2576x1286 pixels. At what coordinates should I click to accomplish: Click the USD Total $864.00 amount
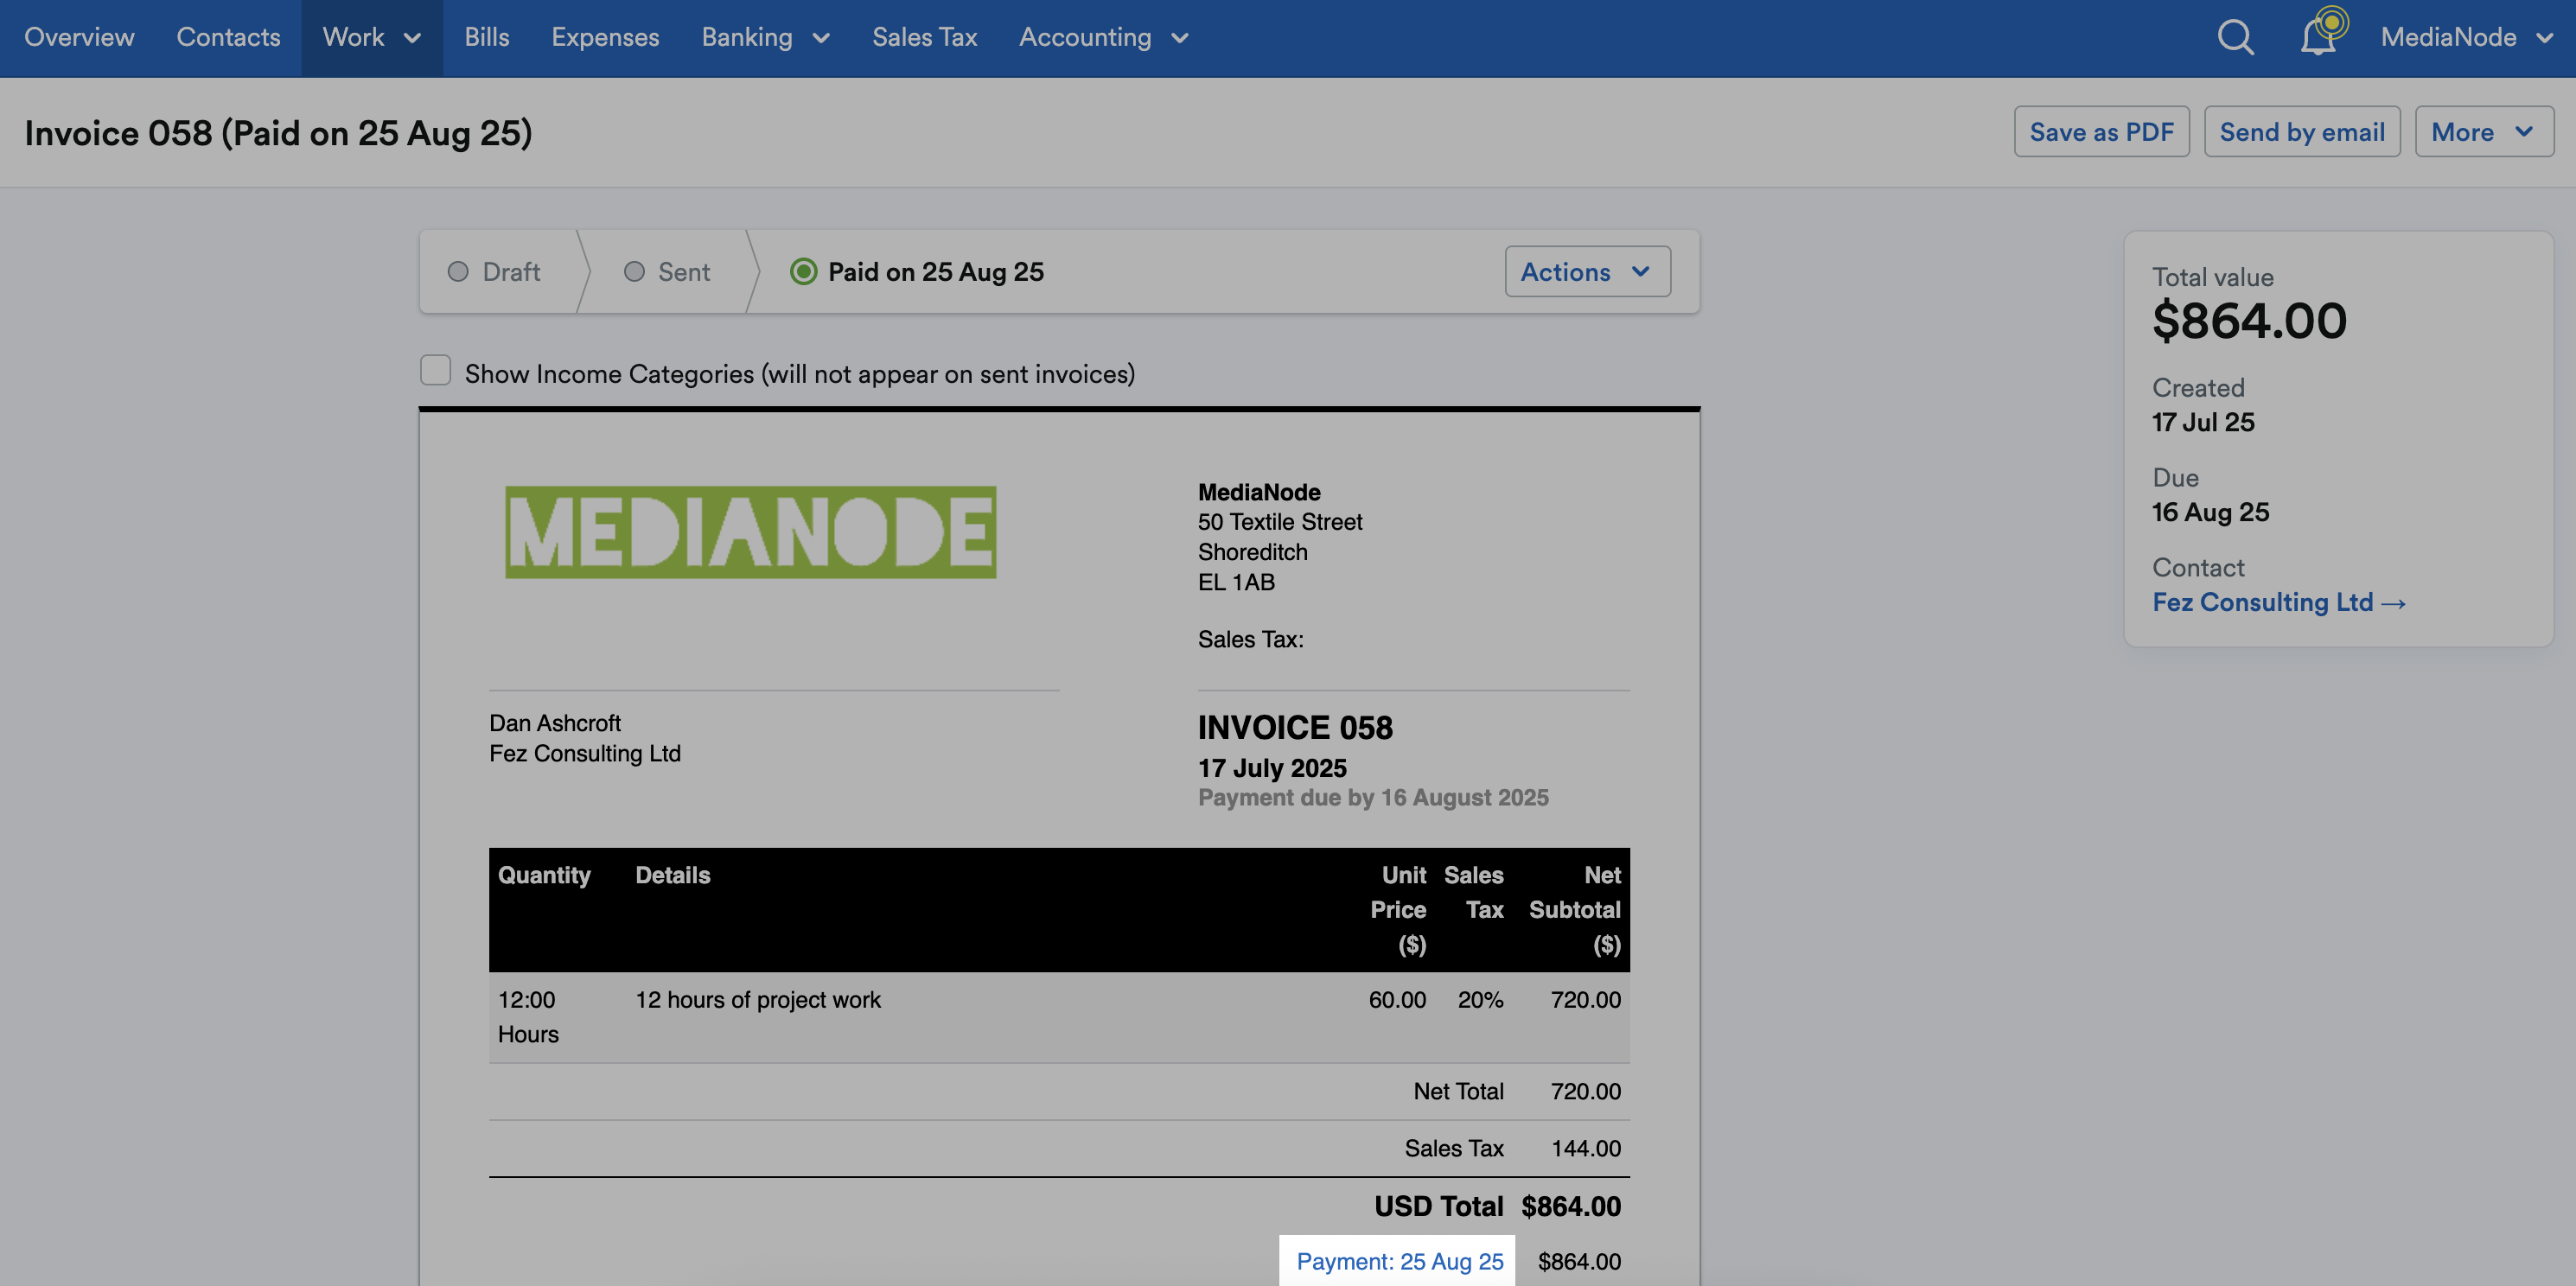[1571, 1207]
